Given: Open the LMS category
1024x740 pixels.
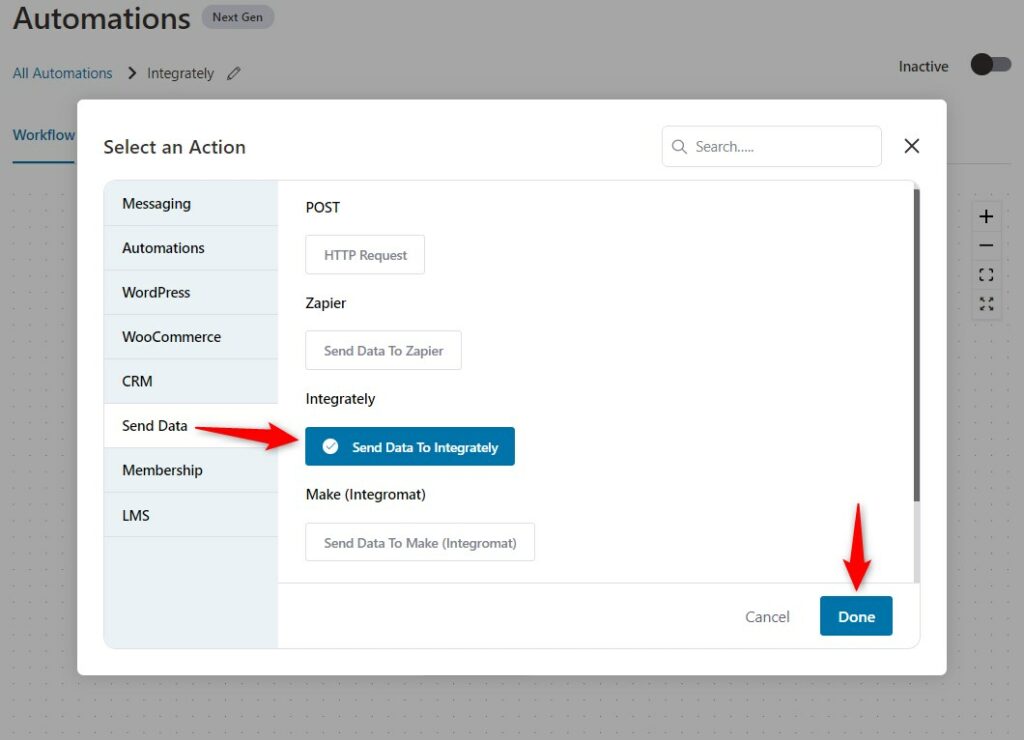Looking at the screenshot, I should click(x=191, y=515).
